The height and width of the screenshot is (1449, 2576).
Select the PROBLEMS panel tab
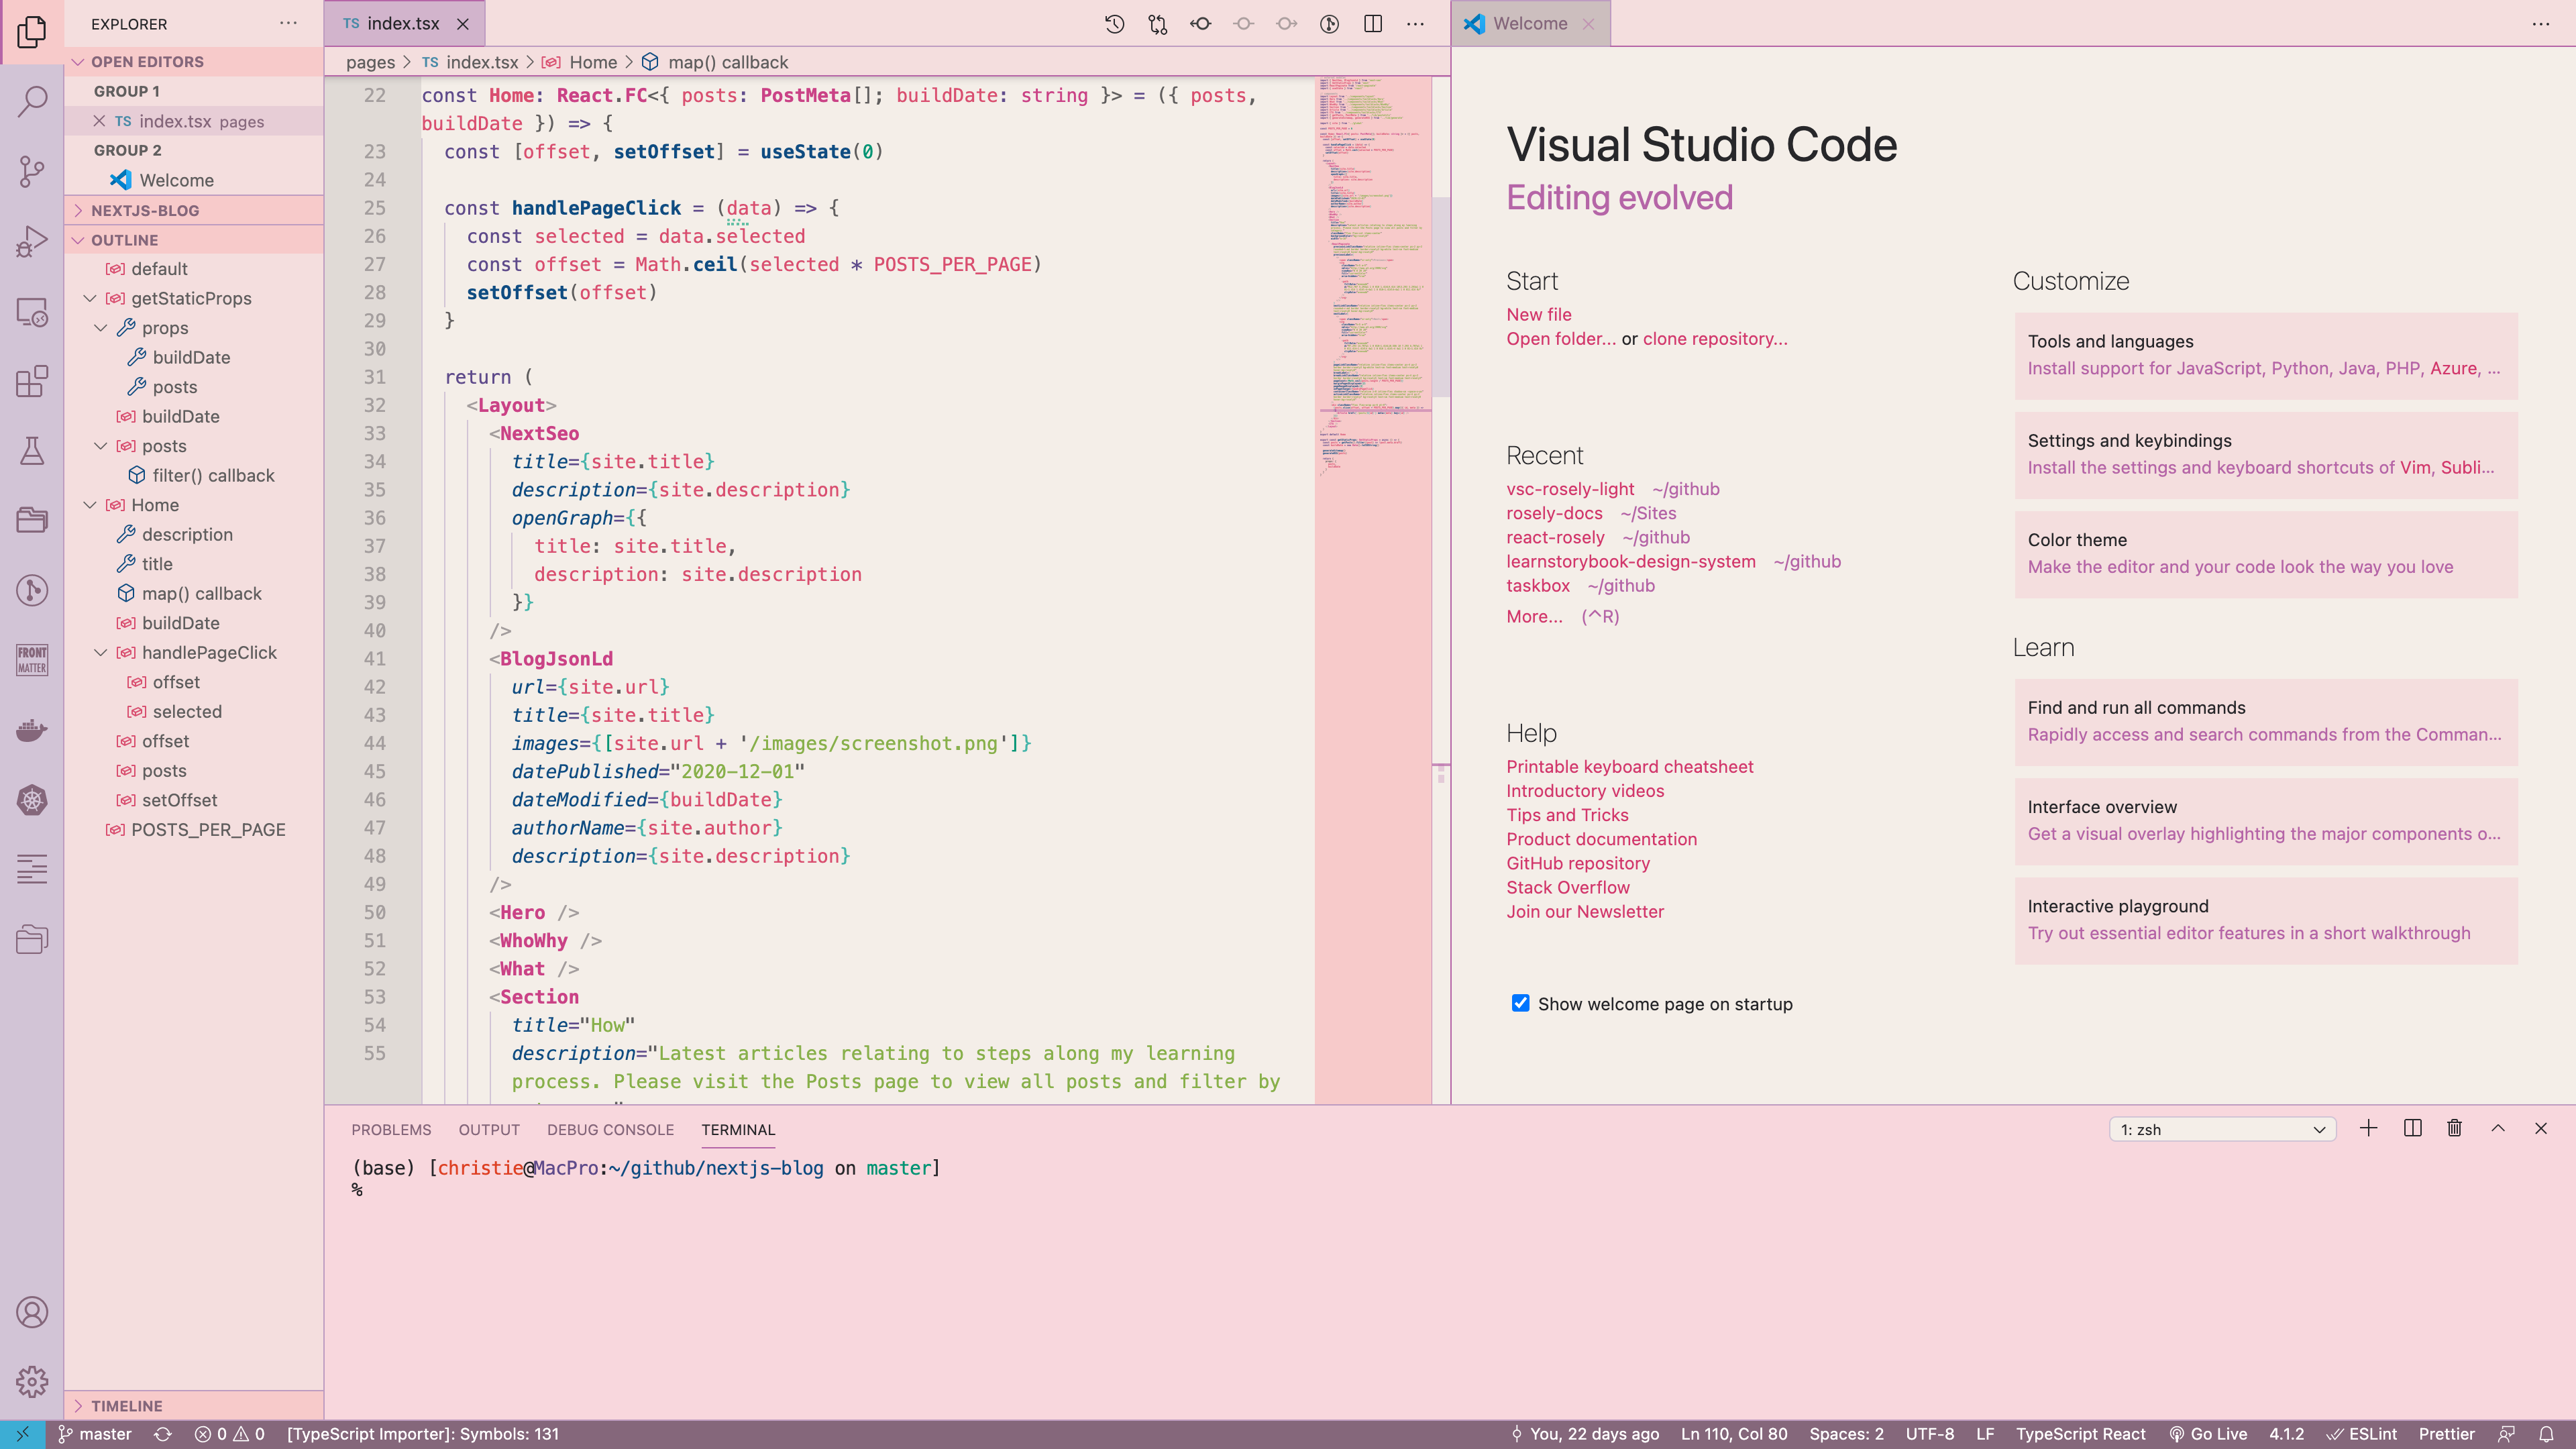point(391,1129)
